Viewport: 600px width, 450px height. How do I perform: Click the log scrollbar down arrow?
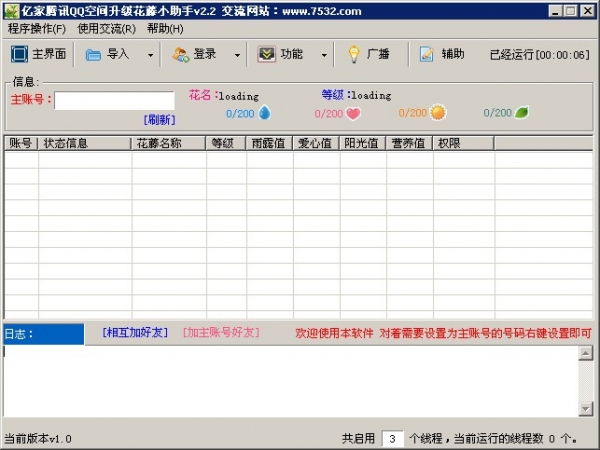pyautogui.click(x=585, y=409)
